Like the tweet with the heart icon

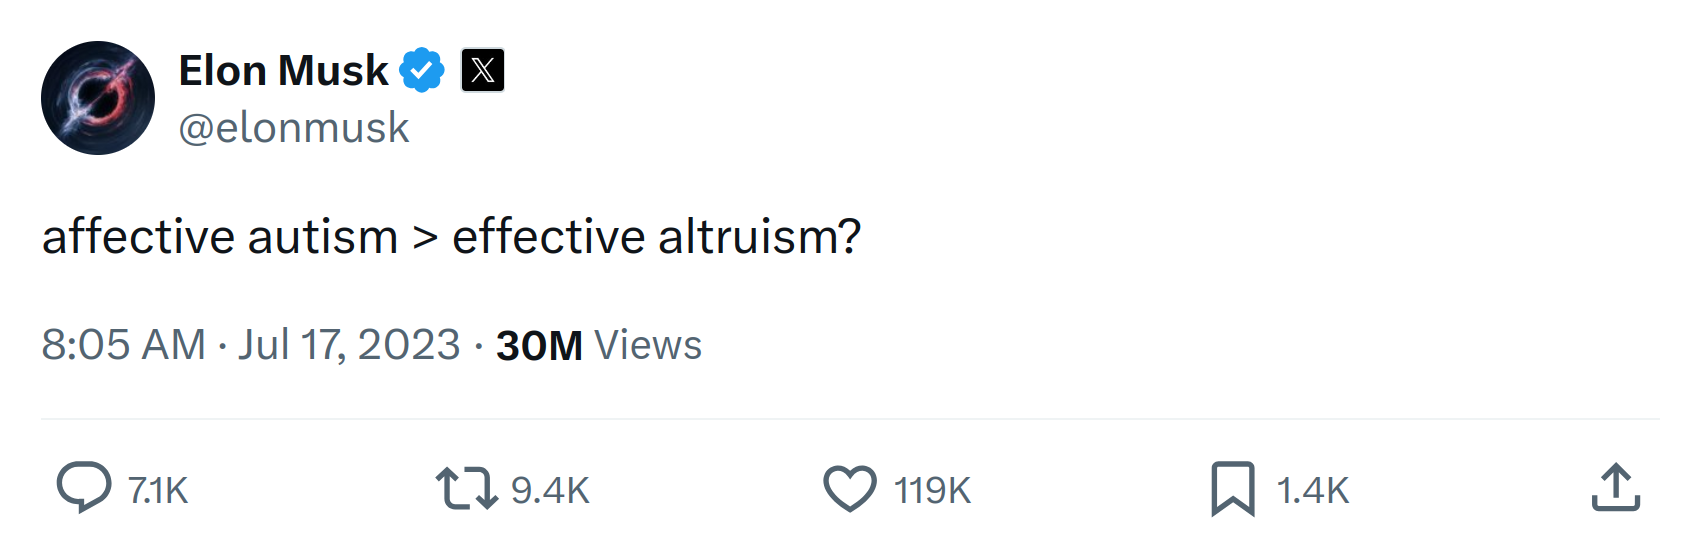(850, 489)
